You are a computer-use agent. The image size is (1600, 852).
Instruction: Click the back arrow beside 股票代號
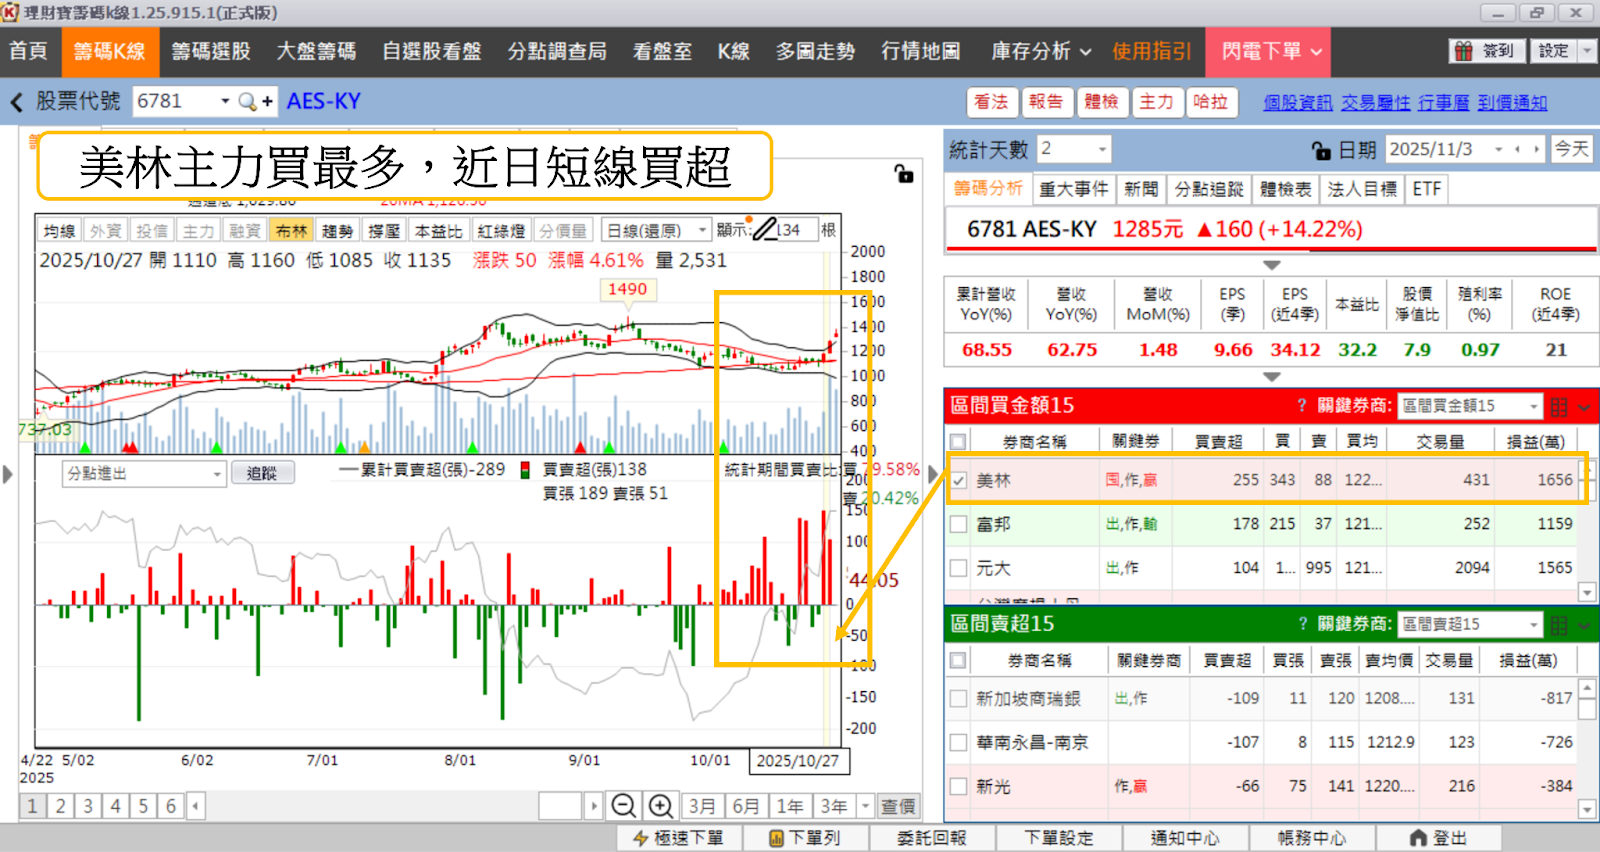pyautogui.click(x=16, y=102)
